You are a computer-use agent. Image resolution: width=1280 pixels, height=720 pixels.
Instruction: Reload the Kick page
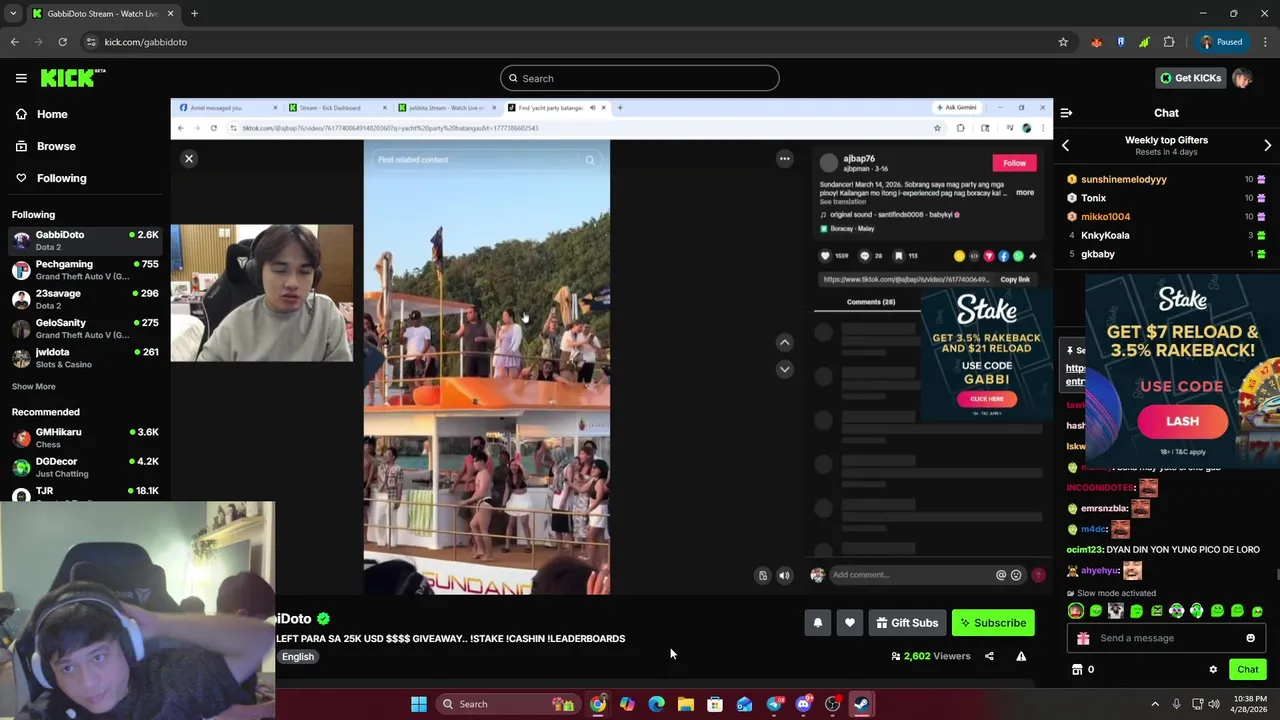62,42
